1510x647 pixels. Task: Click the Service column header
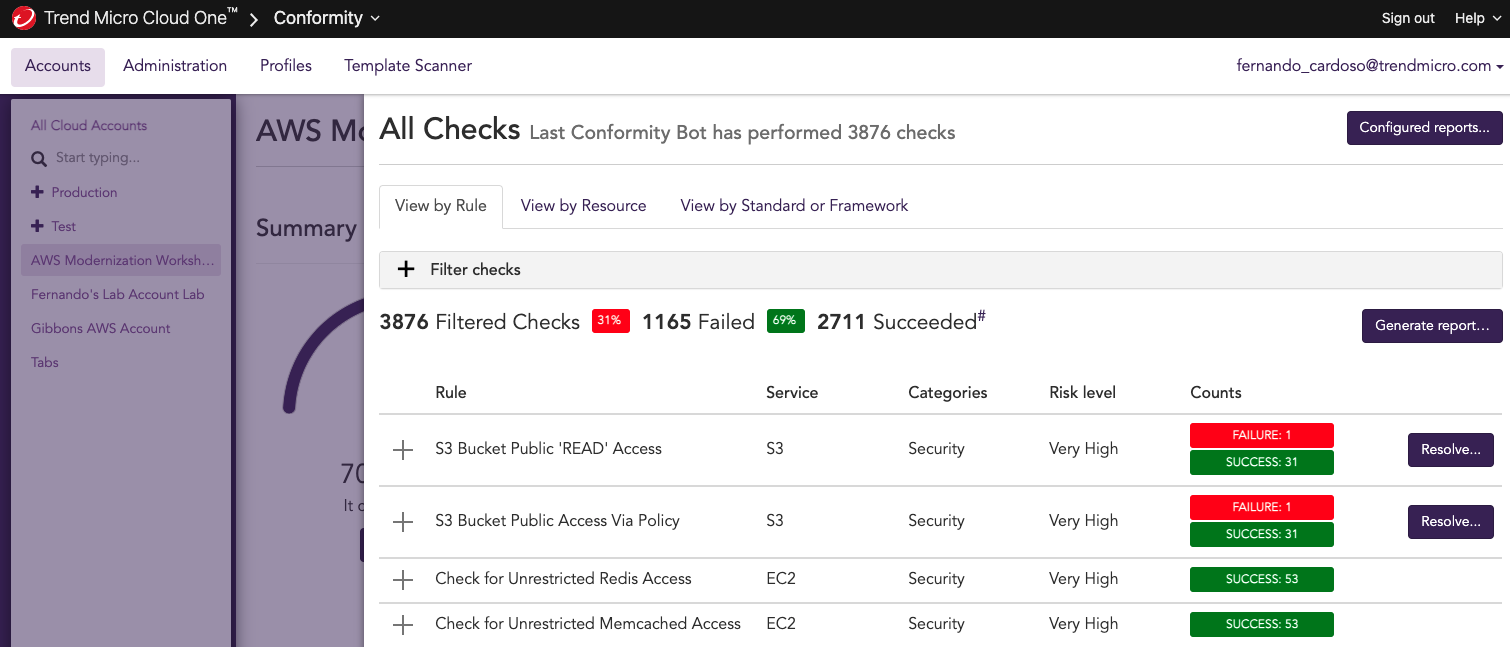pyautogui.click(x=792, y=393)
